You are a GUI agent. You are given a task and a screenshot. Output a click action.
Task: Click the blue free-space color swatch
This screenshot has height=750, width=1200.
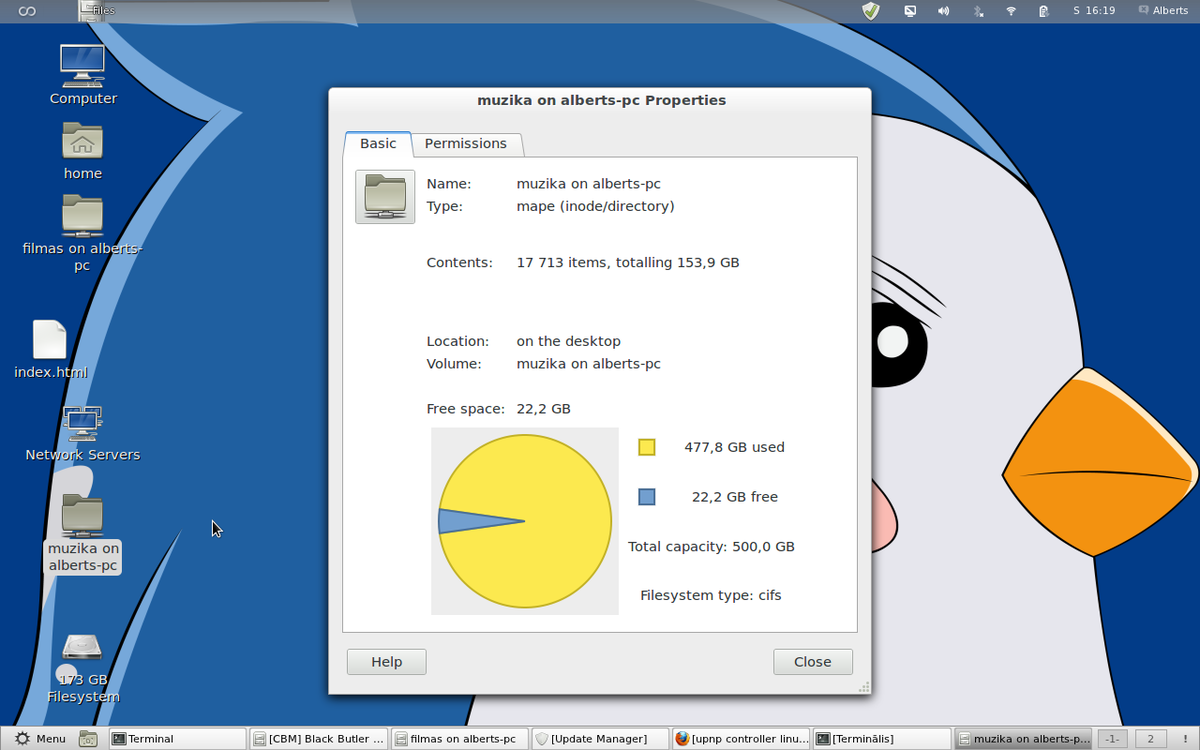647,496
